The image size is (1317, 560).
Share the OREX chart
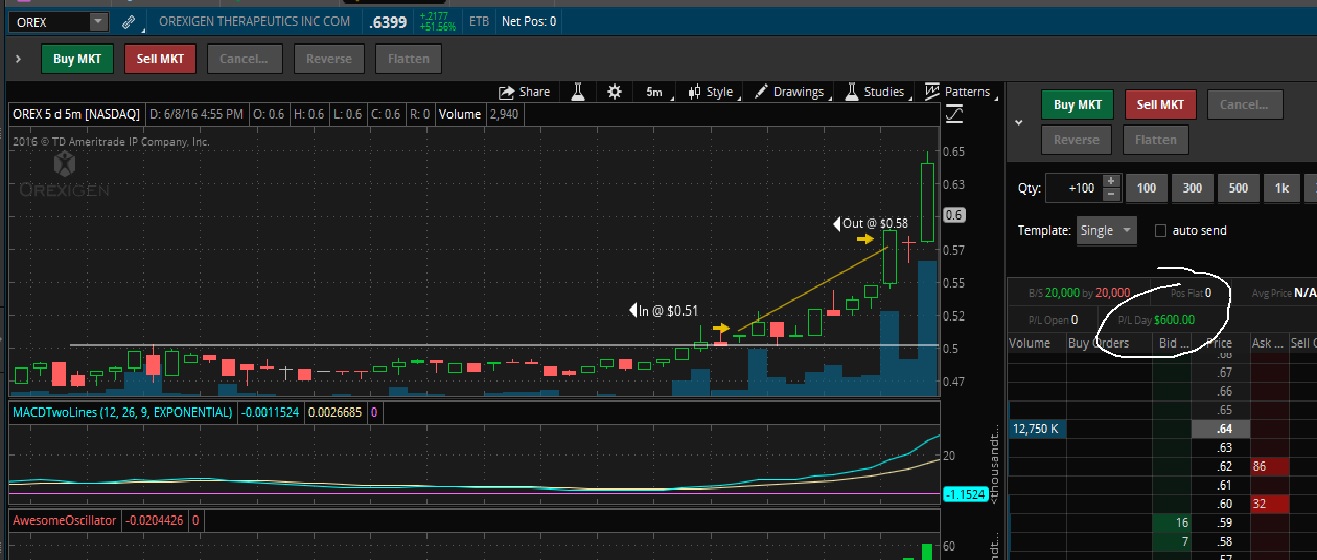tap(524, 92)
